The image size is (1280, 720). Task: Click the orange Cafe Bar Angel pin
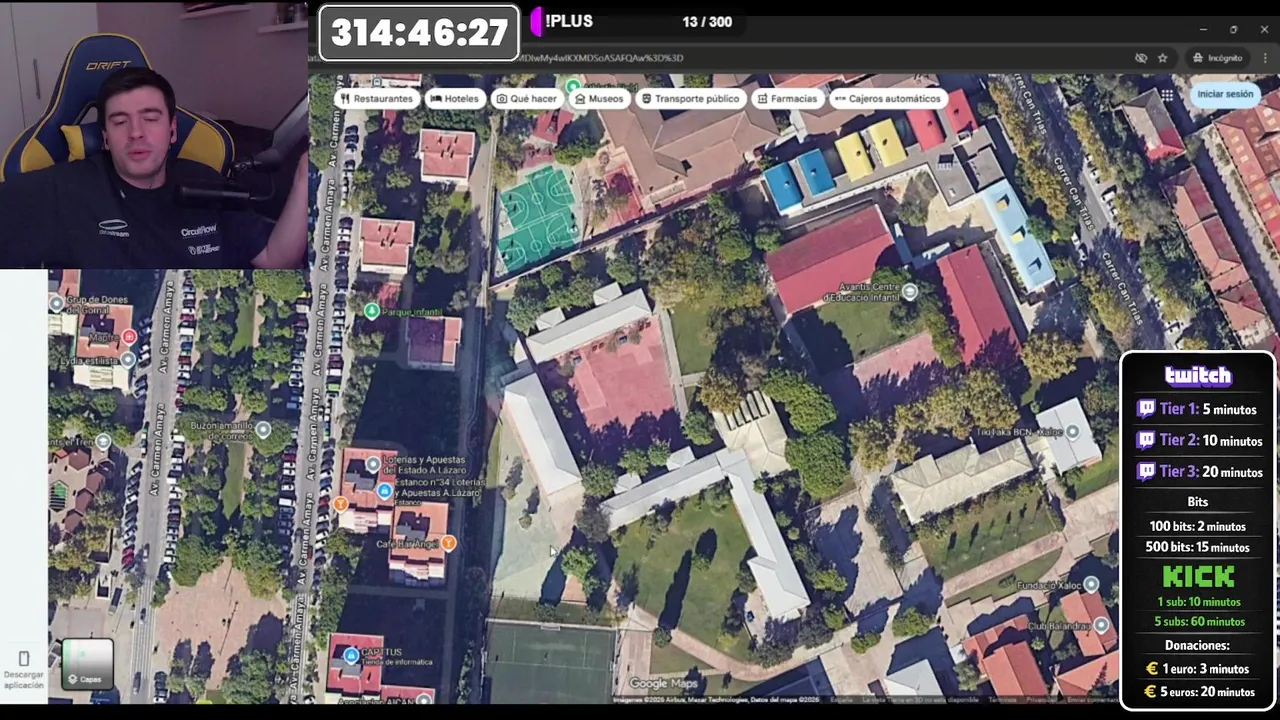[448, 543]
